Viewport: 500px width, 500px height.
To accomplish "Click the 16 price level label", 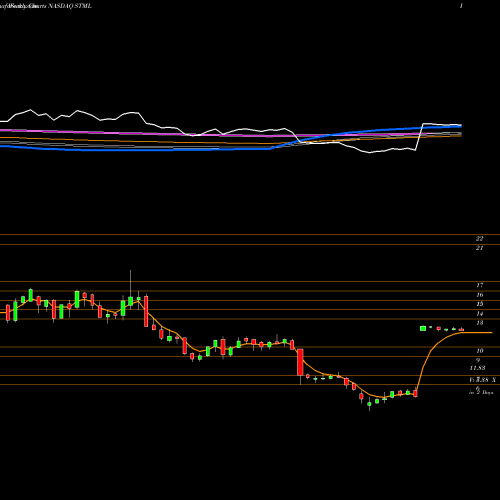I will 479,295.
